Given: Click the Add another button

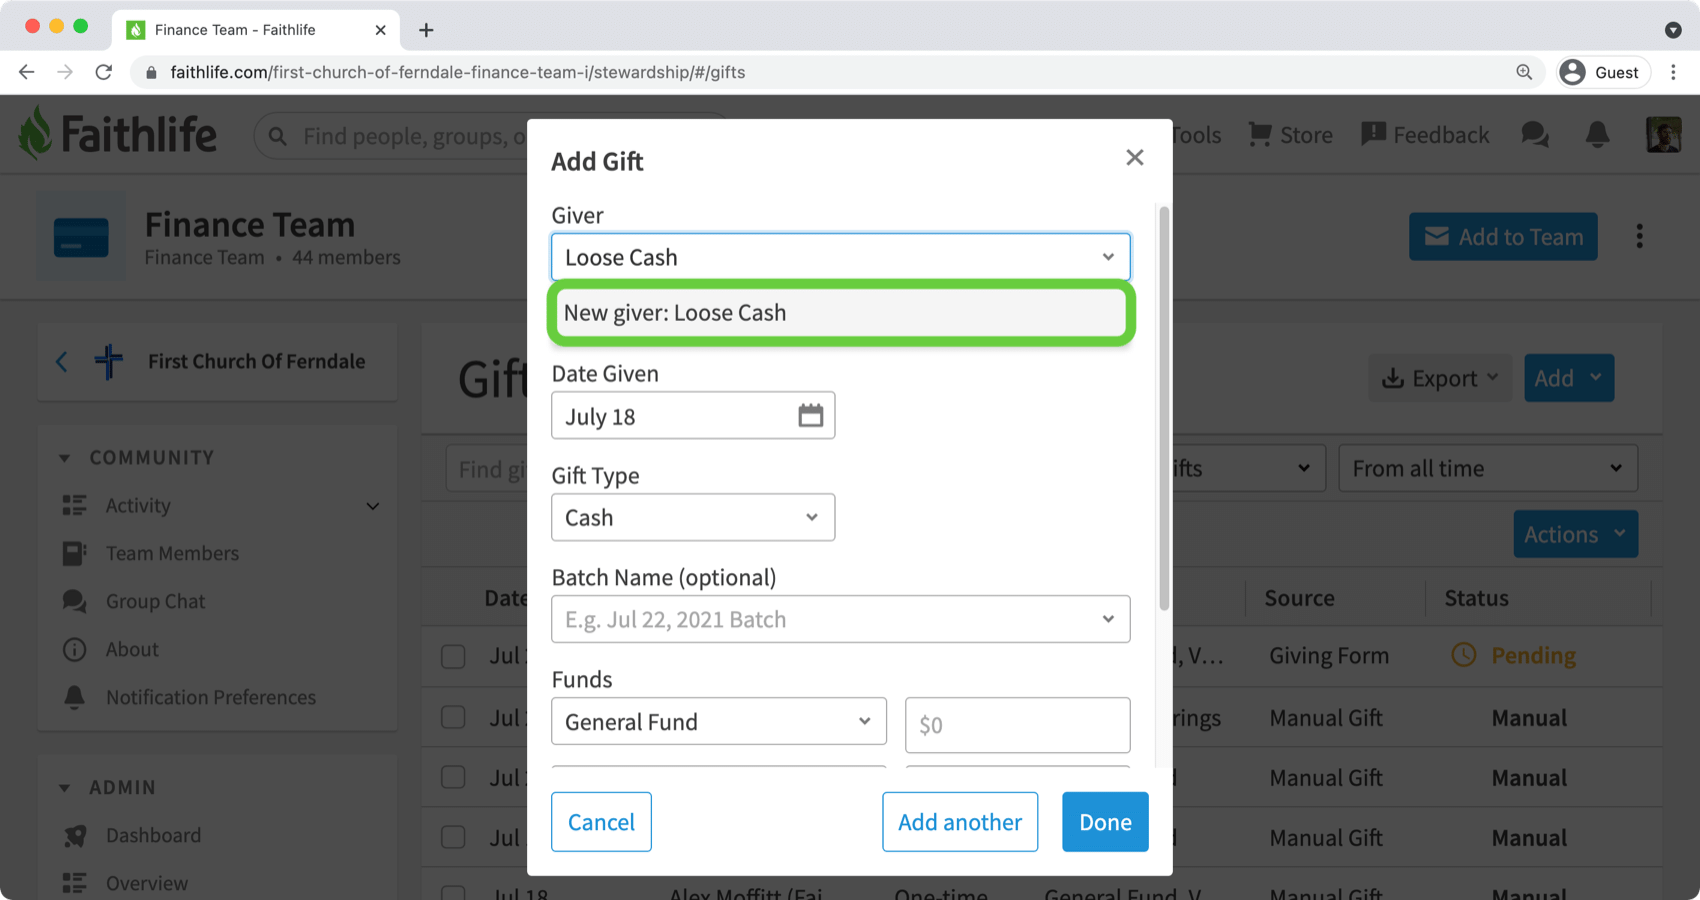Looking at the screenshot, I should tap(960, 822).
